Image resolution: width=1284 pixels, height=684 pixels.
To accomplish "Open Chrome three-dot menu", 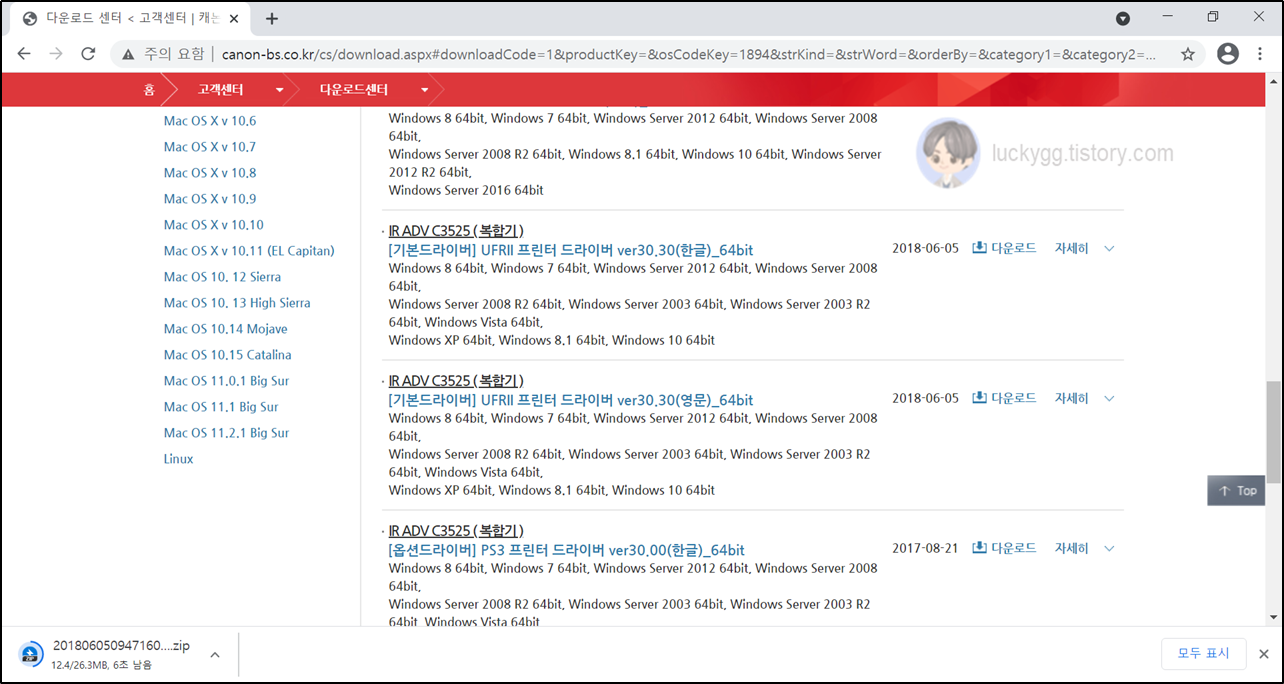I will pos(1261,54).
